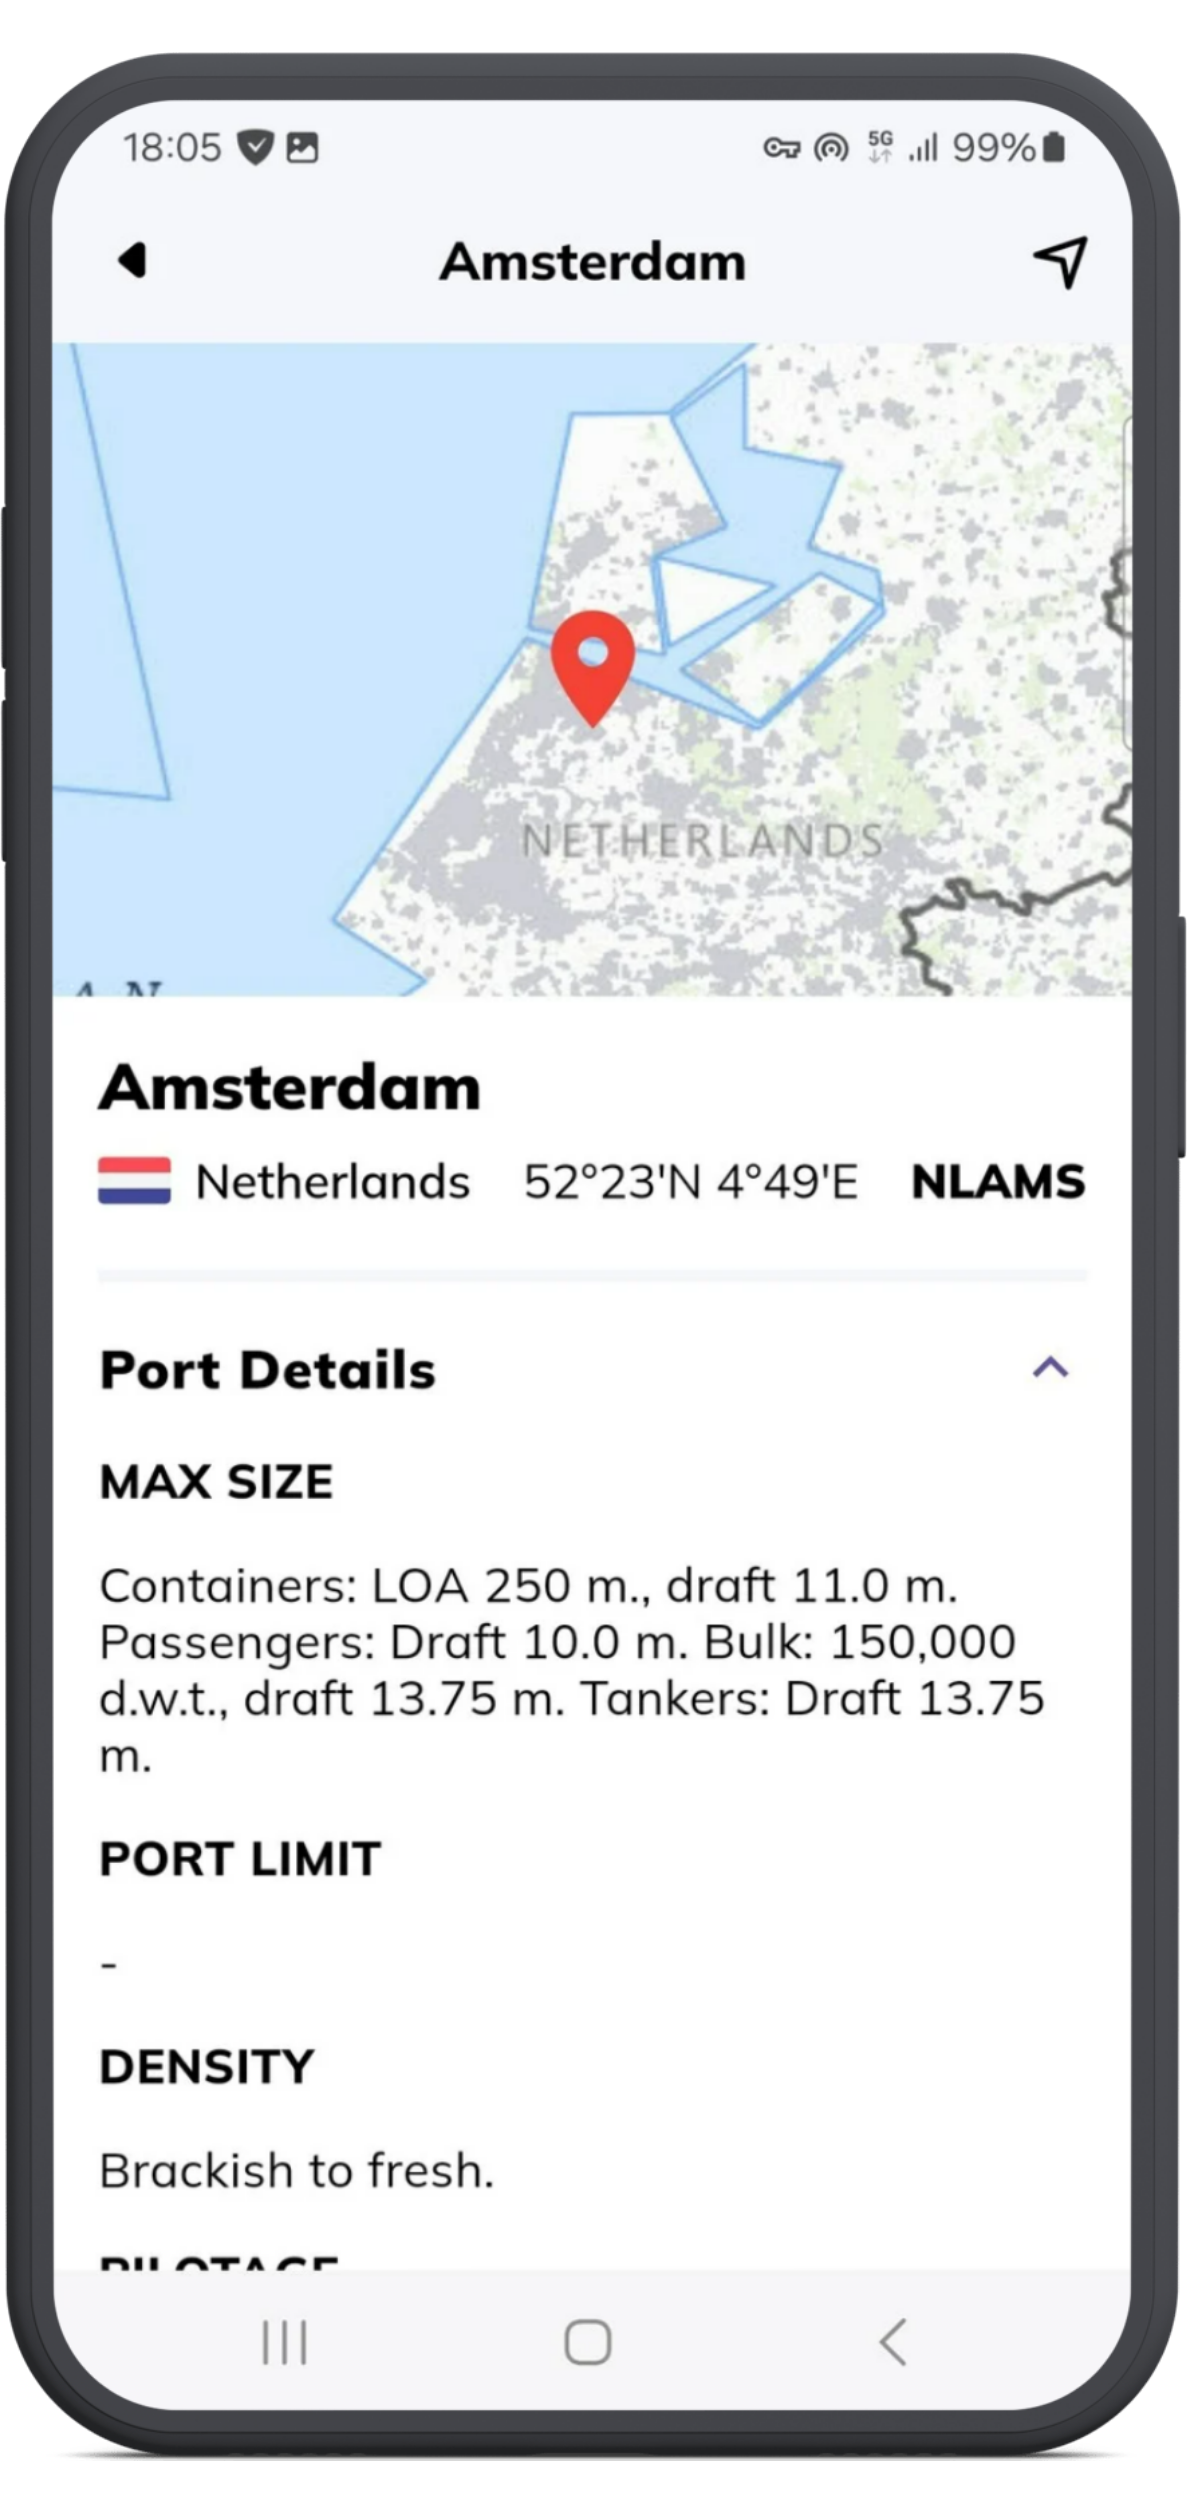Viewport: 1187px width, 2513px height.
Task: Tap the image notification icon
Action: tap(302, 148)
